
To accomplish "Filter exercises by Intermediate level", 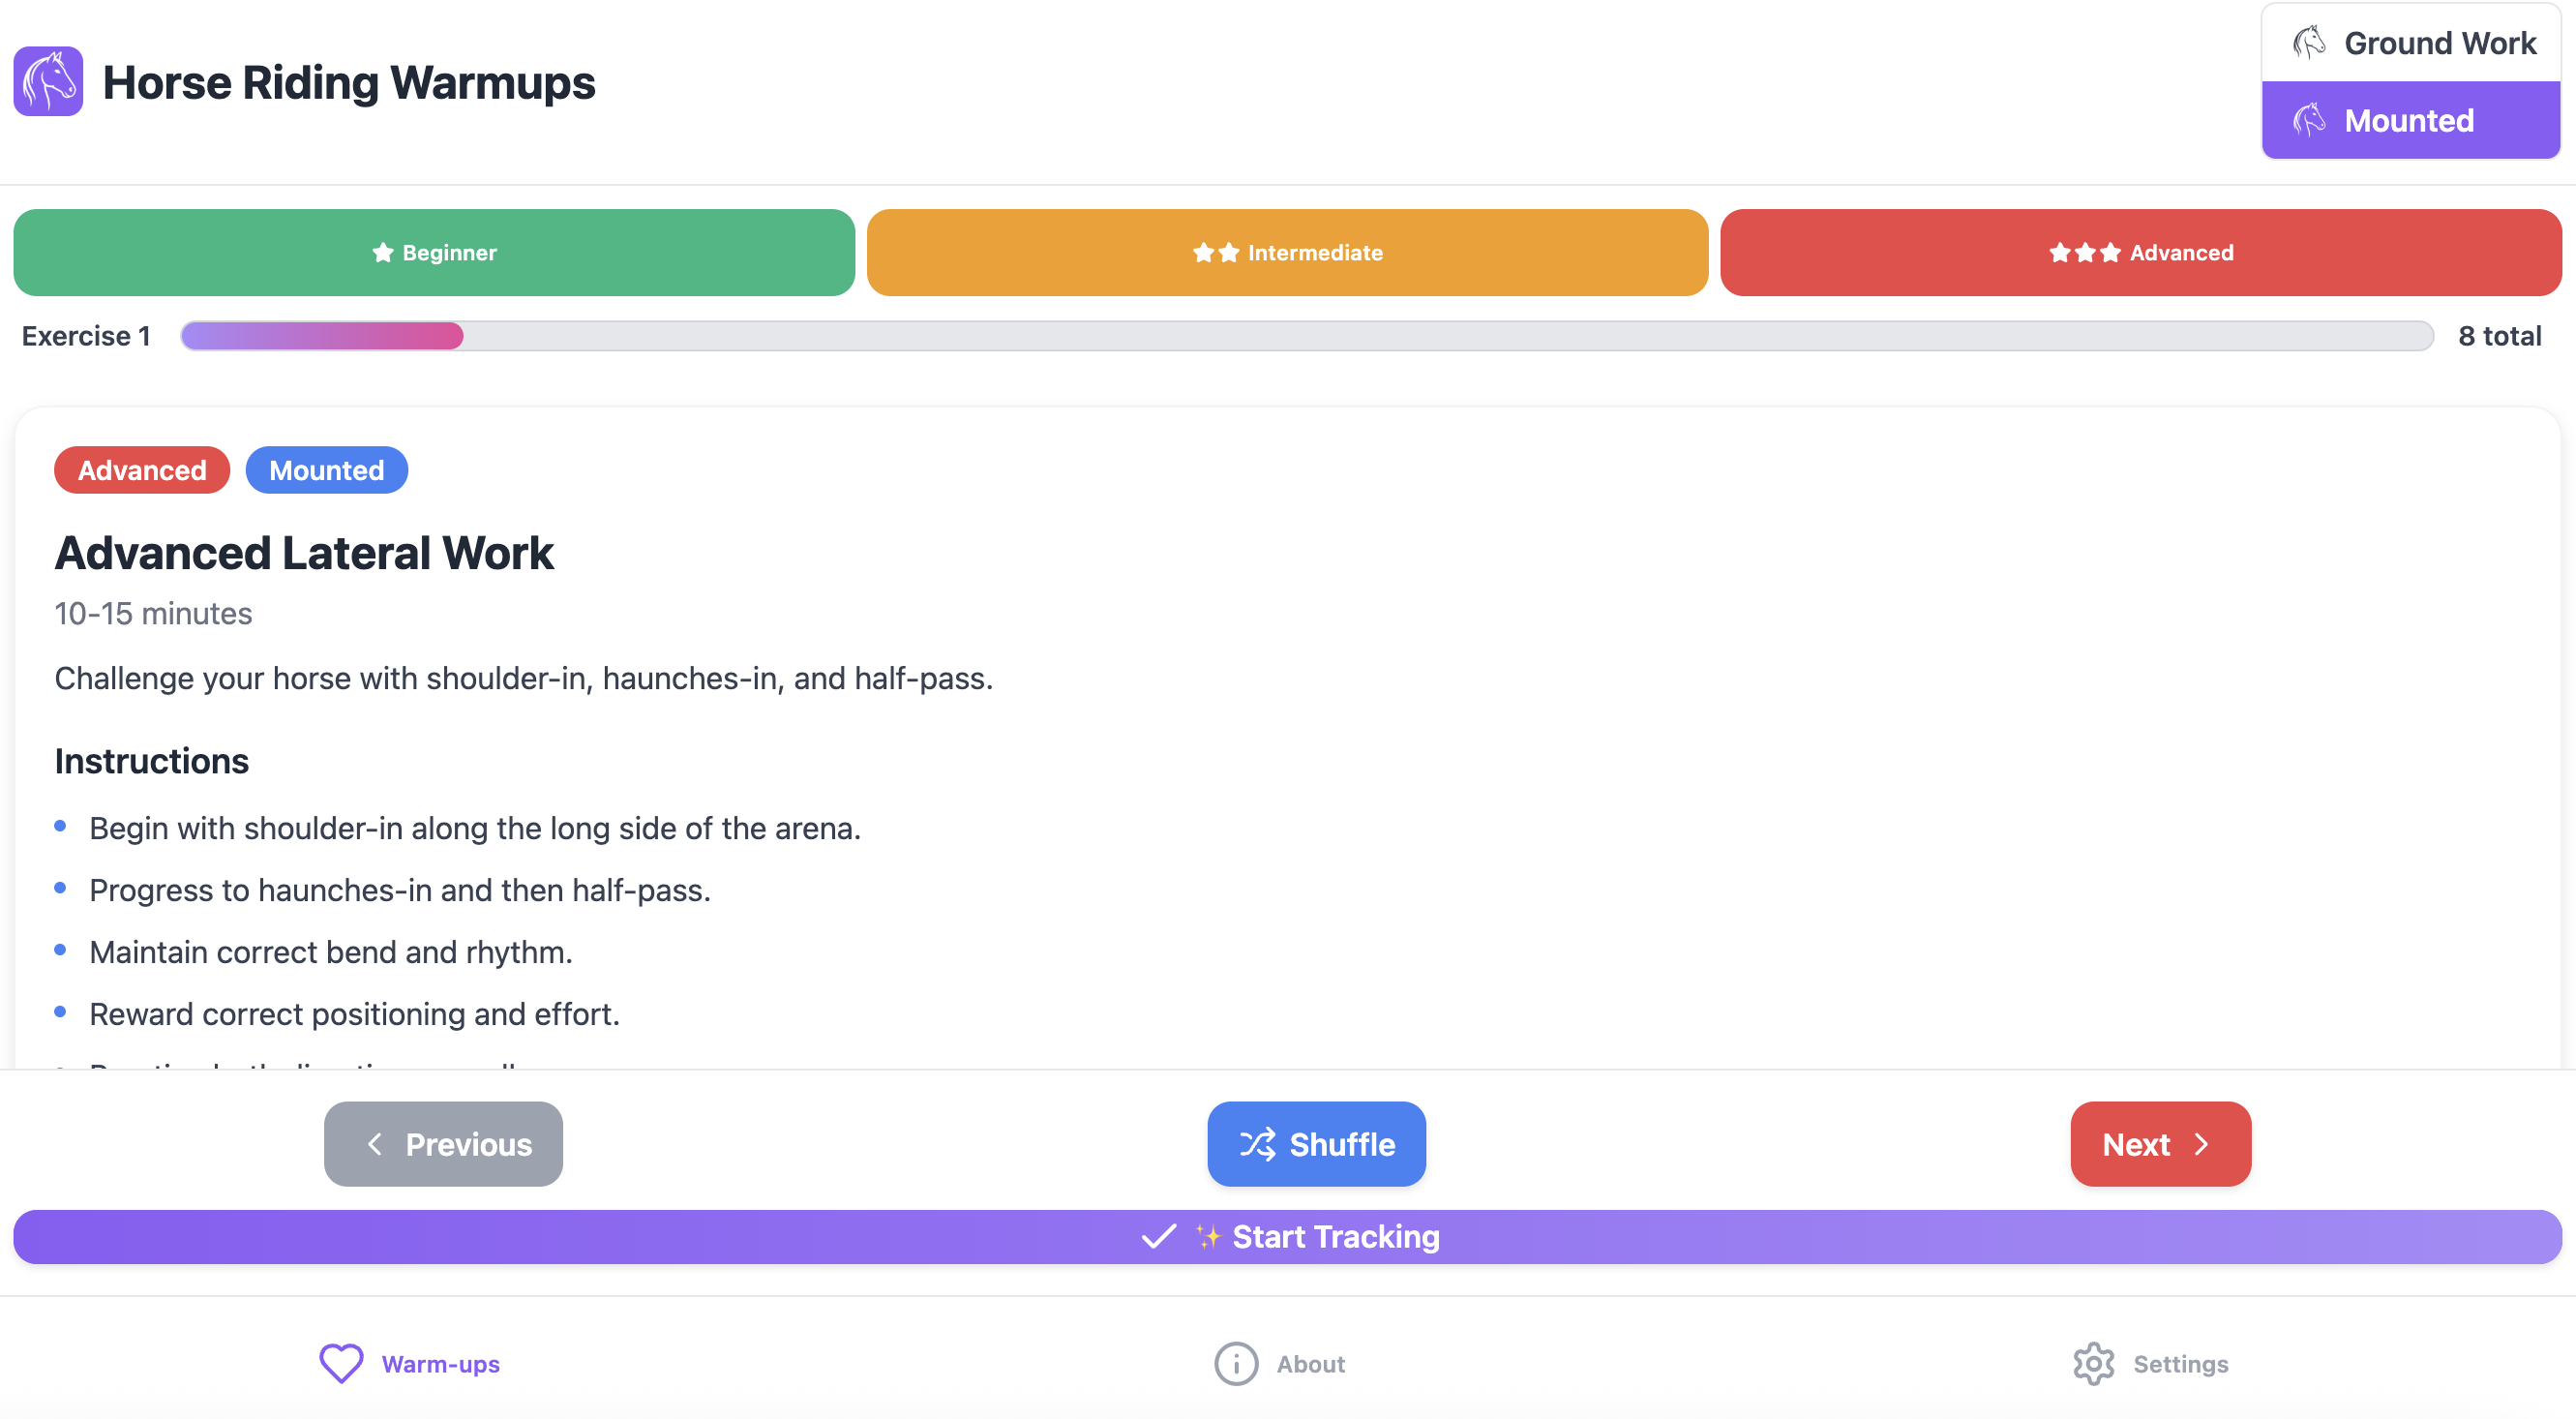I will pos(1287,252).
